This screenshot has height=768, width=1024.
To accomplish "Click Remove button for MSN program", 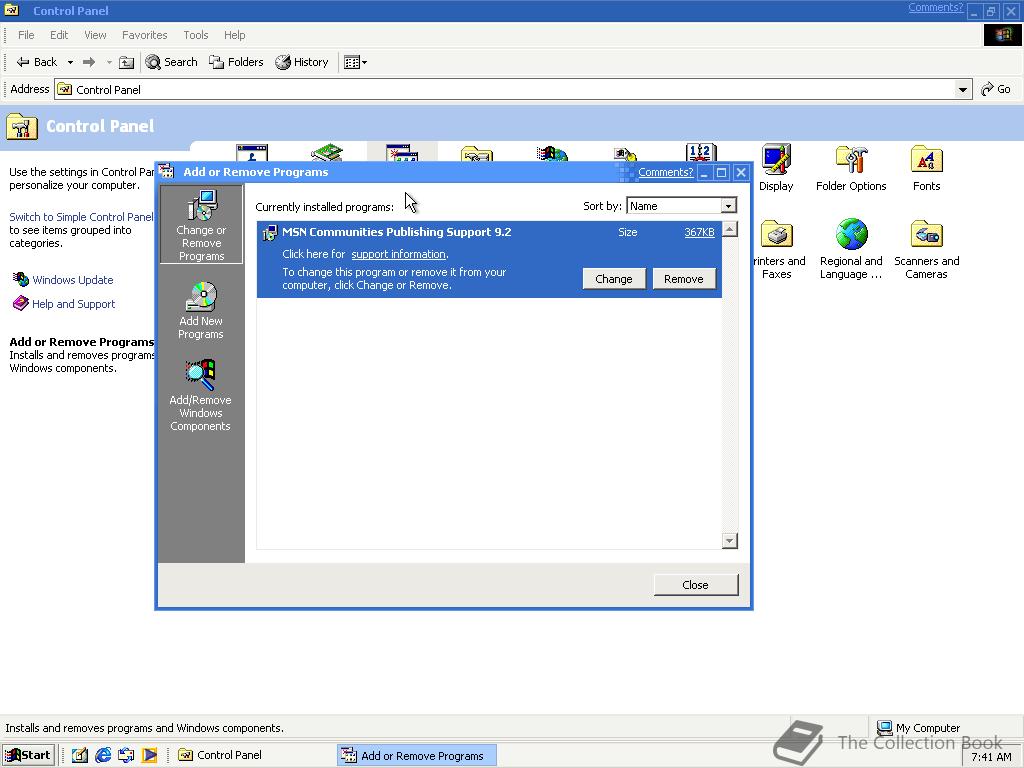I will [683, 279].
